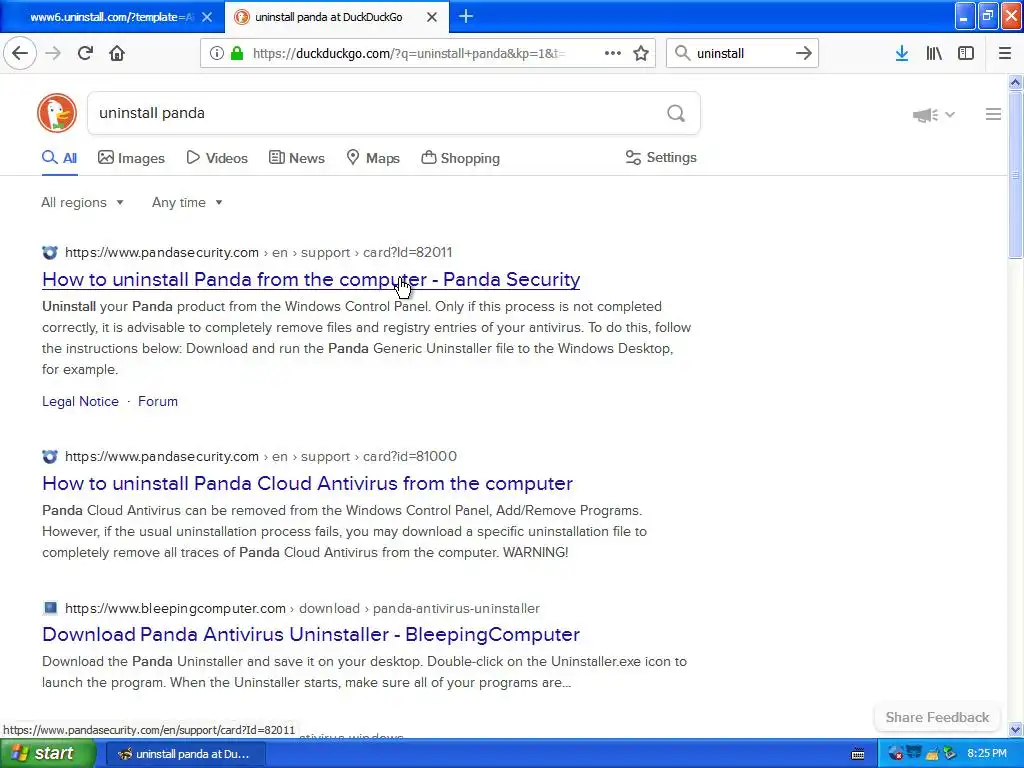Open Maps results
The height and width of the screenshot is (768, 1024).
[x=373, y=158]
